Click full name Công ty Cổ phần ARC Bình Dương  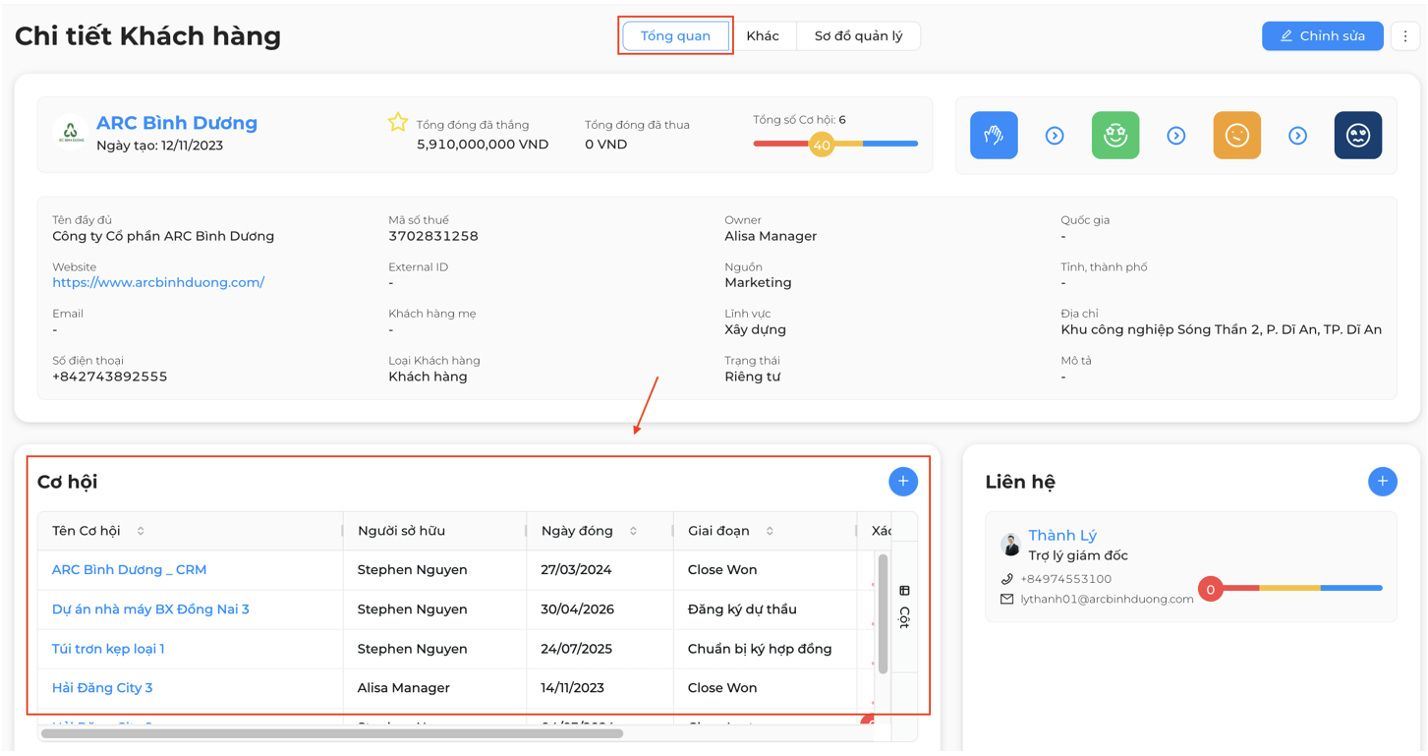(163, 237)
